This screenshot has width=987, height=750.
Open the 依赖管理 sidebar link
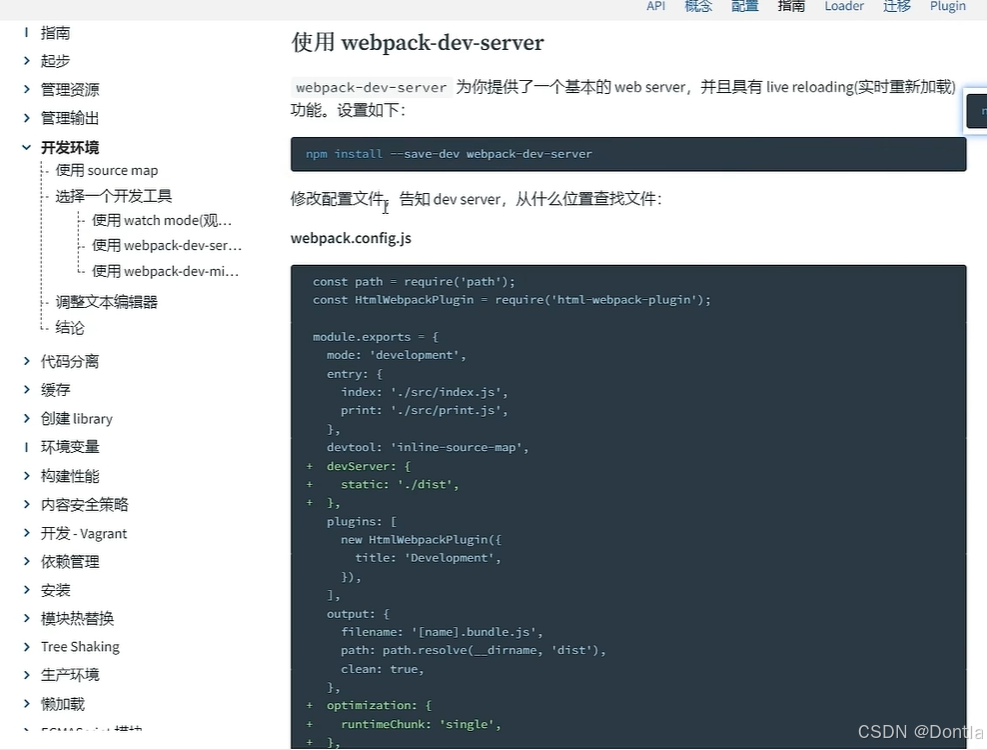[x=70, y=562]
